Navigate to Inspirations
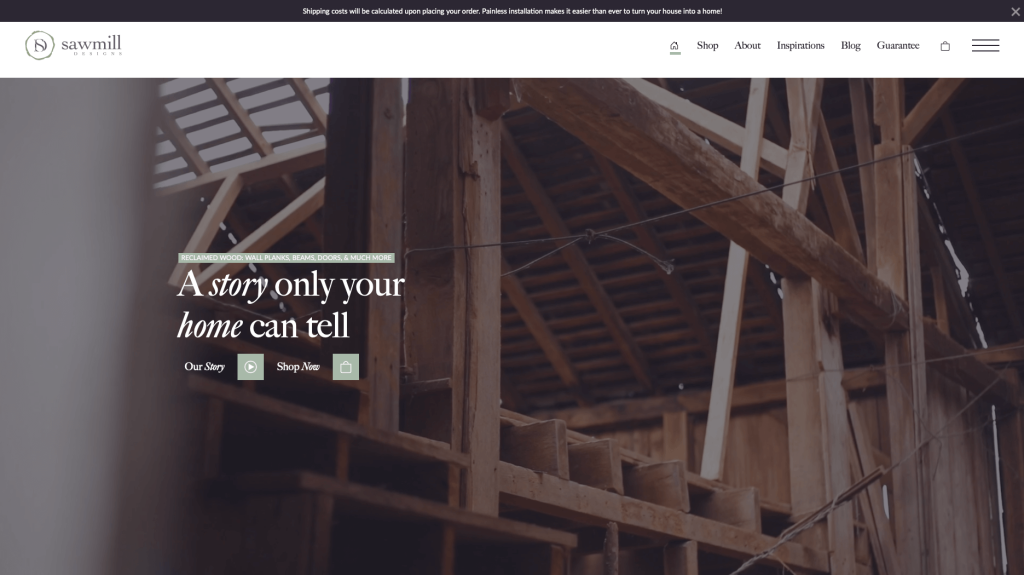Image resolution: width=1024 pixels, height=575 pixels. point(801,45)
